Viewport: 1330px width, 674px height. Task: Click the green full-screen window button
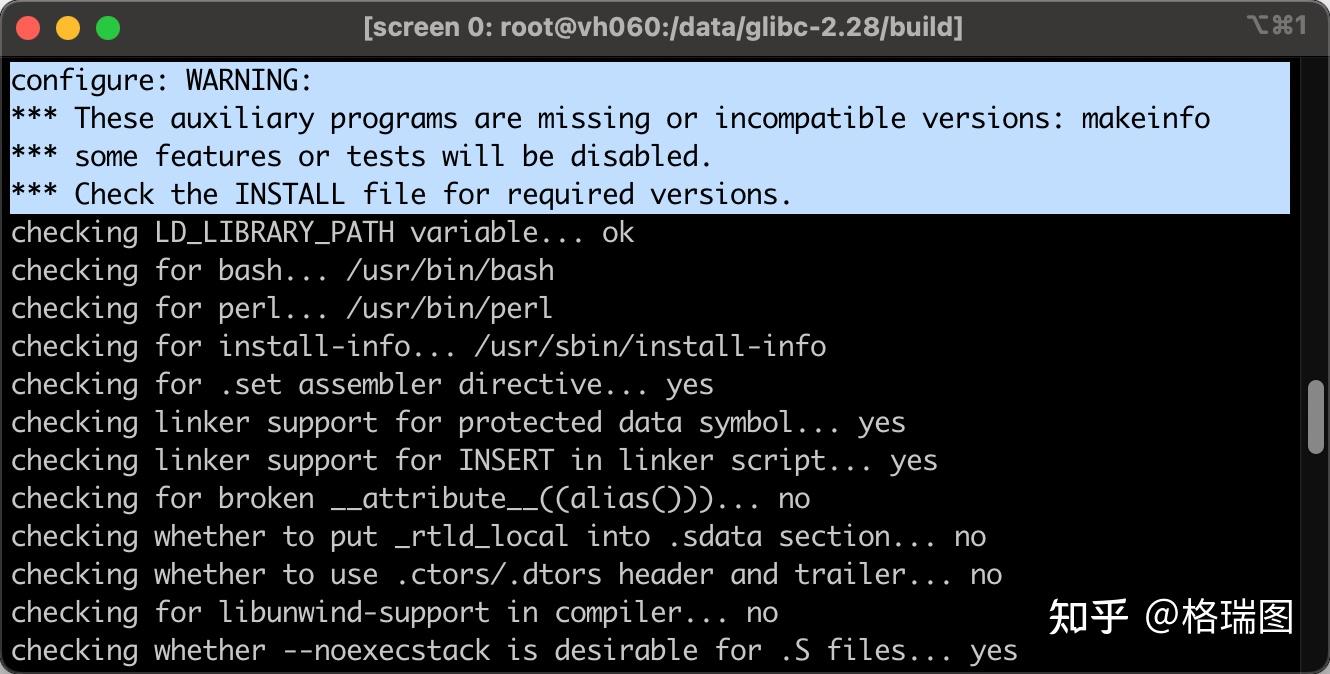(x=108, y=28)
